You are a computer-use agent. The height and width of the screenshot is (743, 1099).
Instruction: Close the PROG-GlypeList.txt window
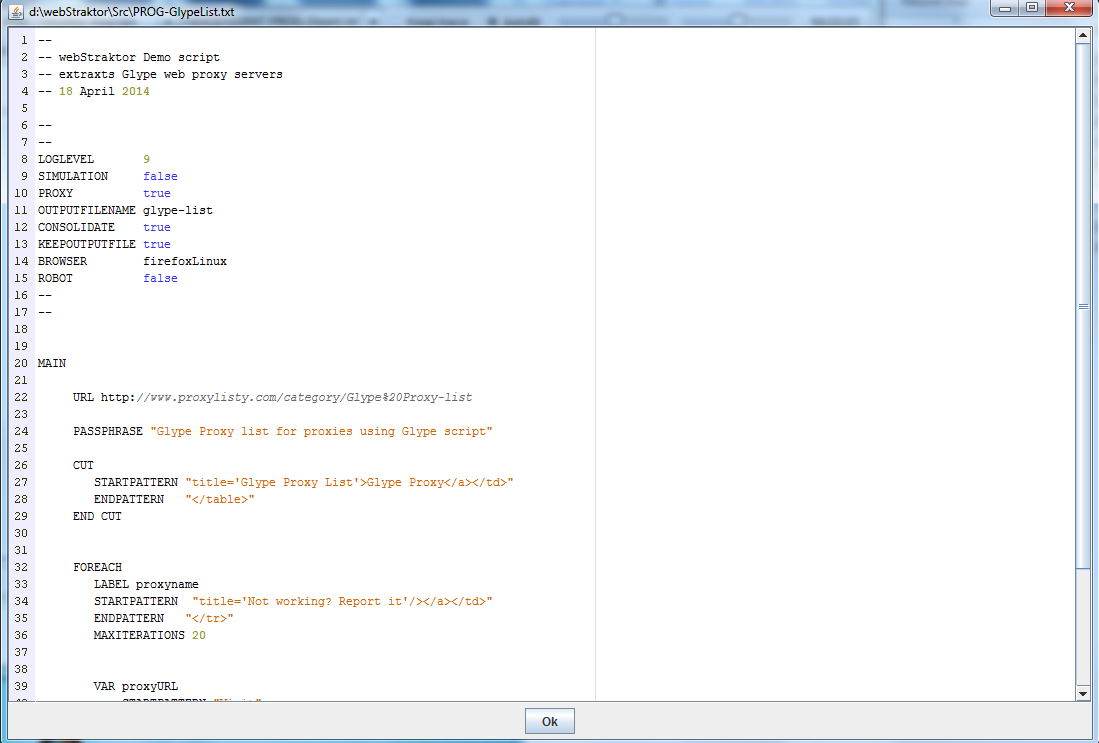click(x=1068, y=7)
